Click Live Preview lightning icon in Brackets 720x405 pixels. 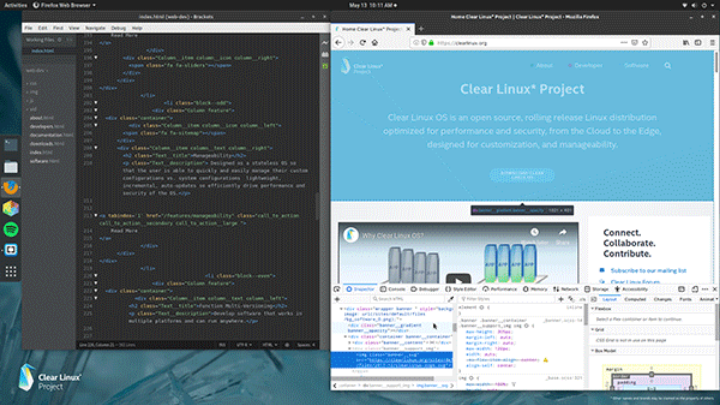(x=325, y=43)
